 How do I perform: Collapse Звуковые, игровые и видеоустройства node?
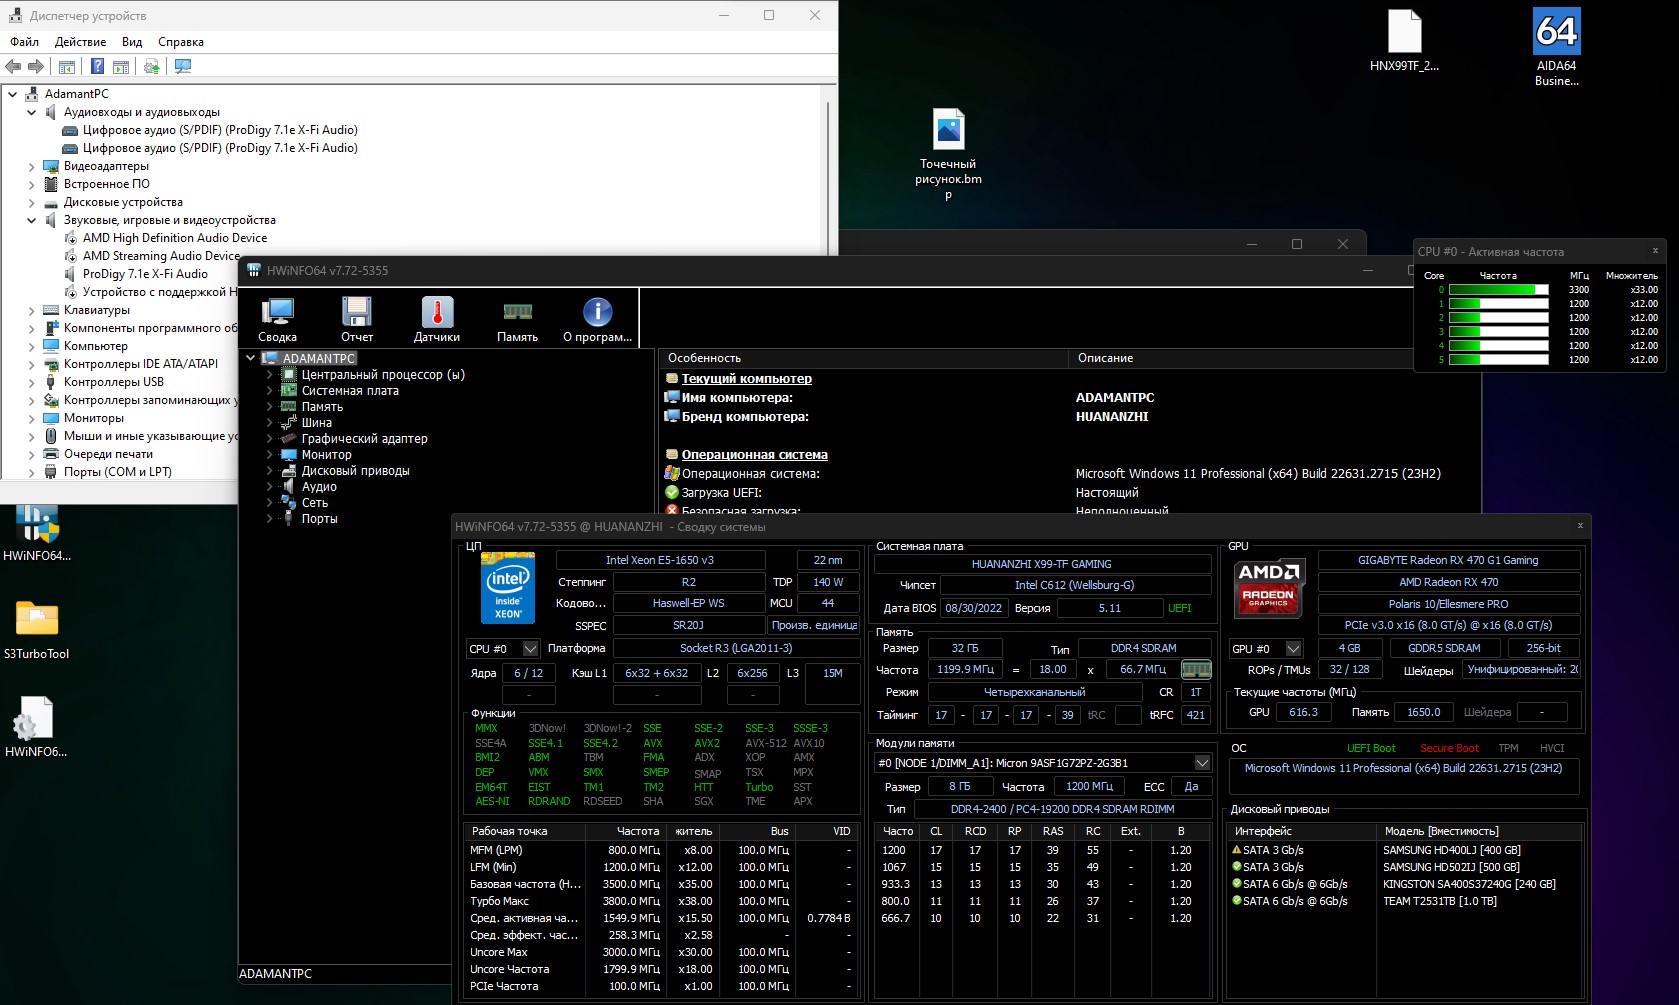point(31,221)
